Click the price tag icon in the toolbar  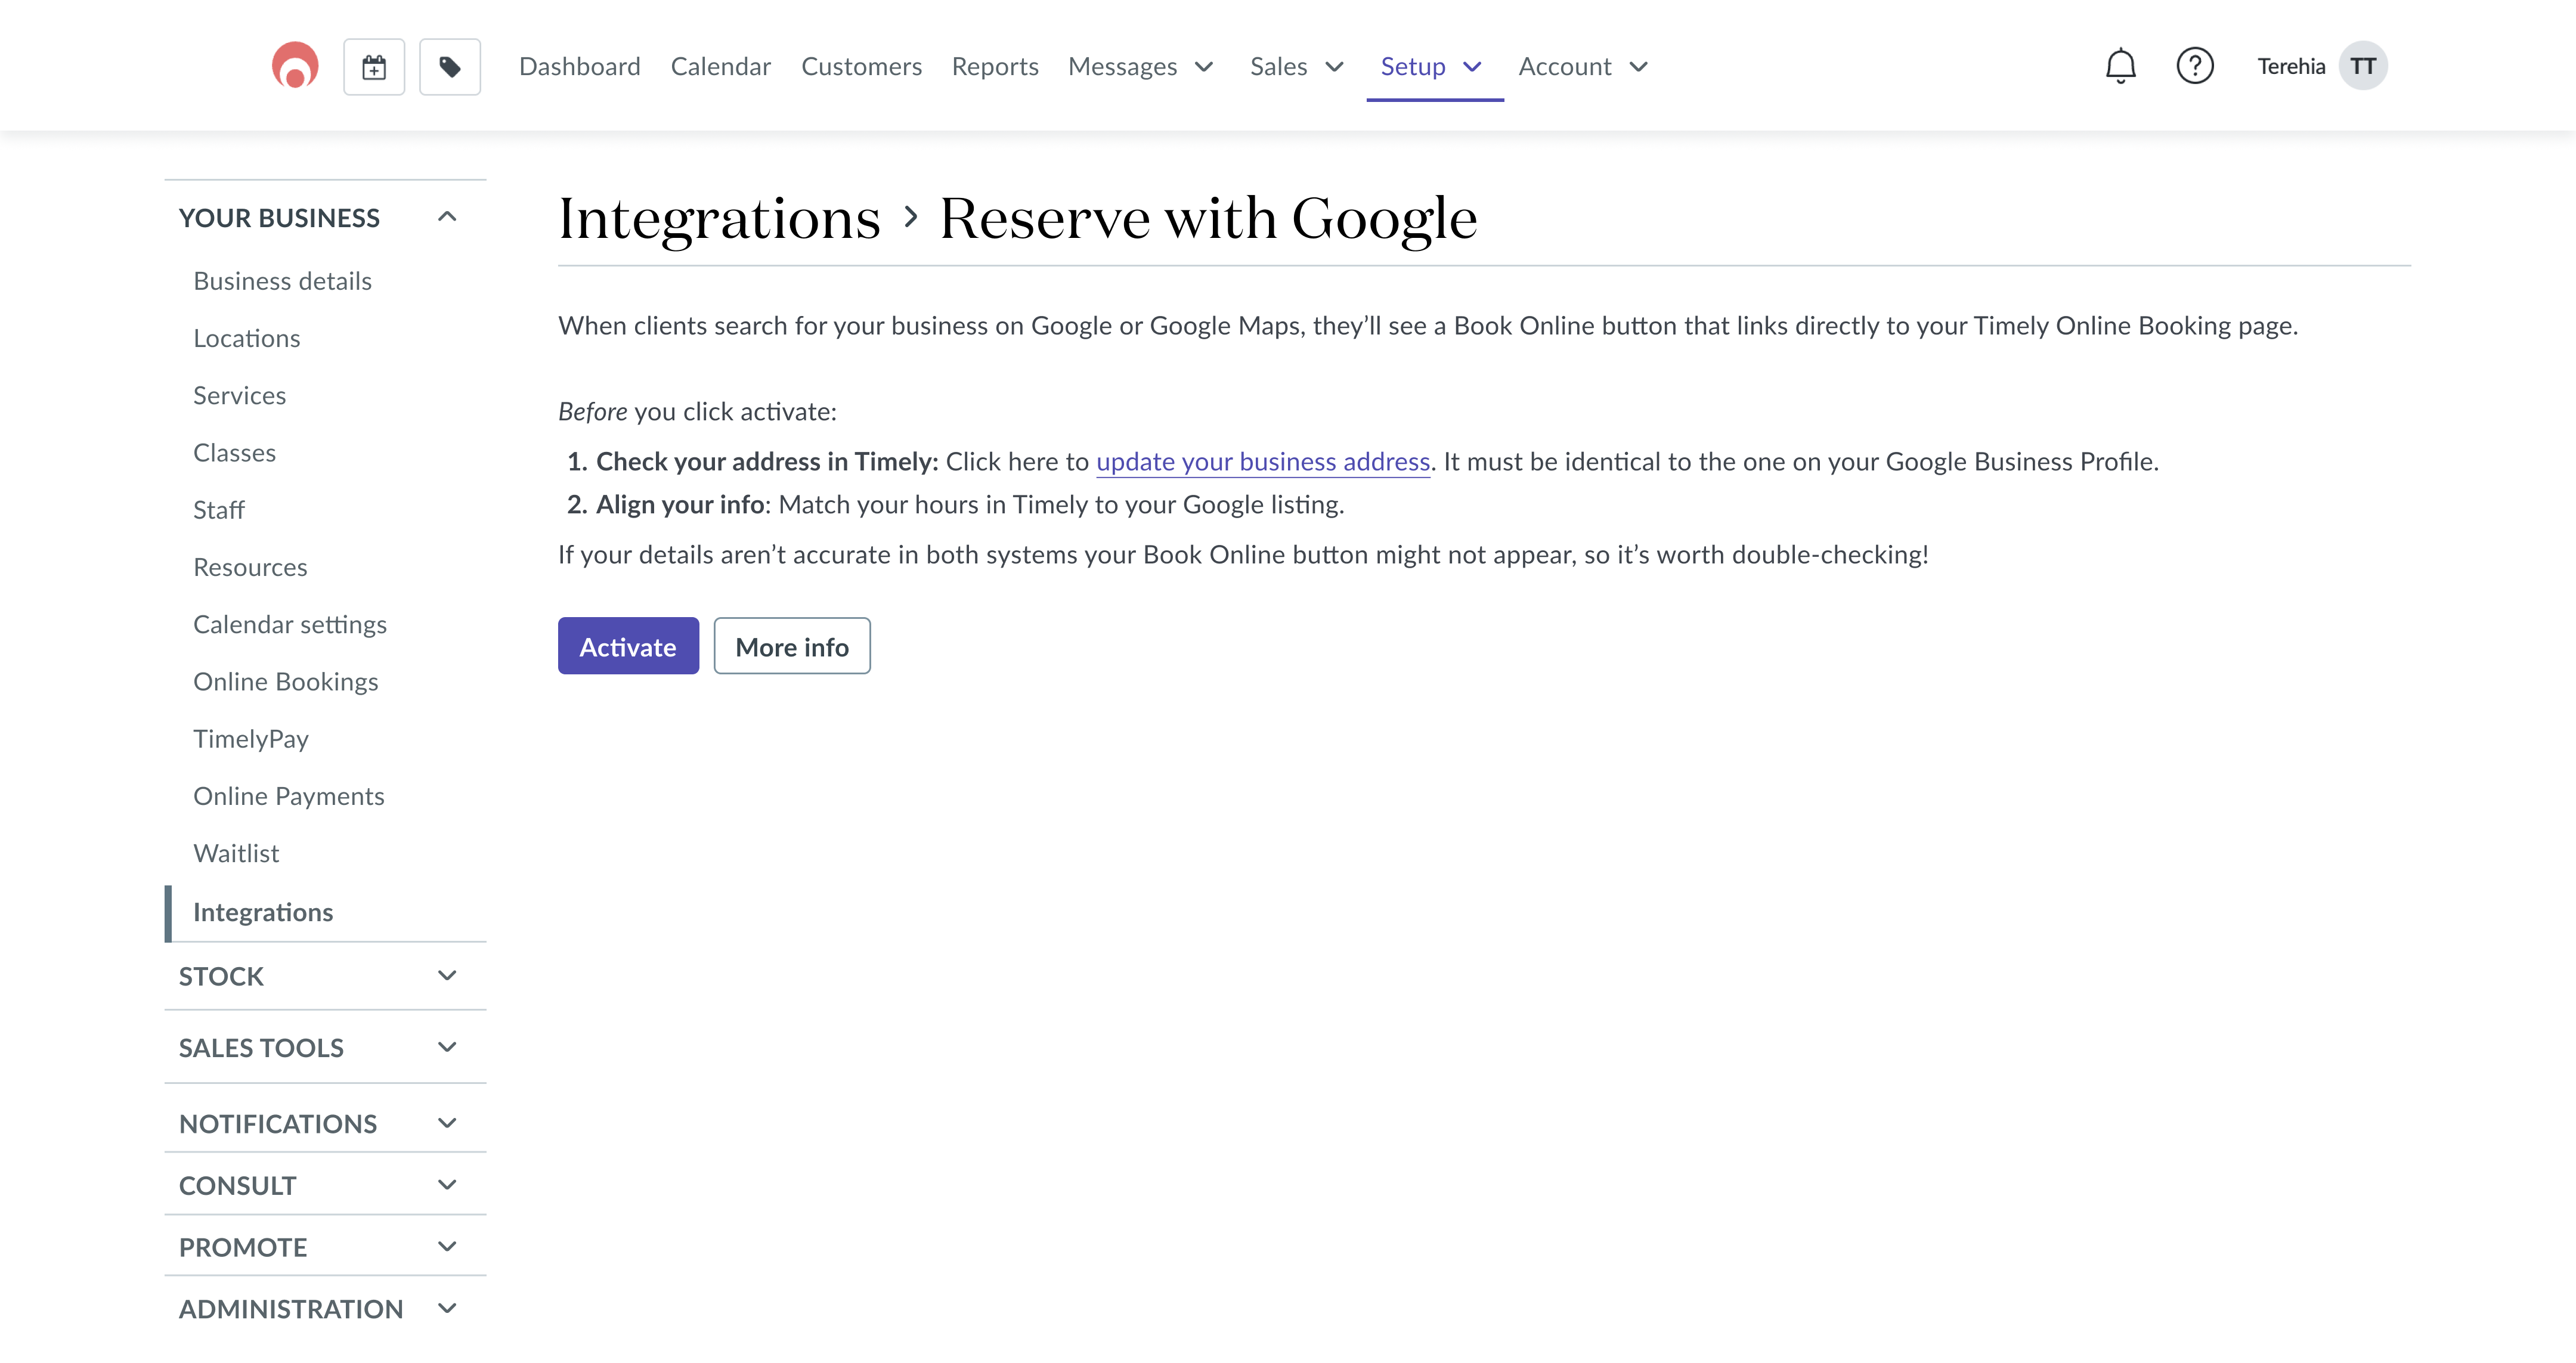[449, 65]
